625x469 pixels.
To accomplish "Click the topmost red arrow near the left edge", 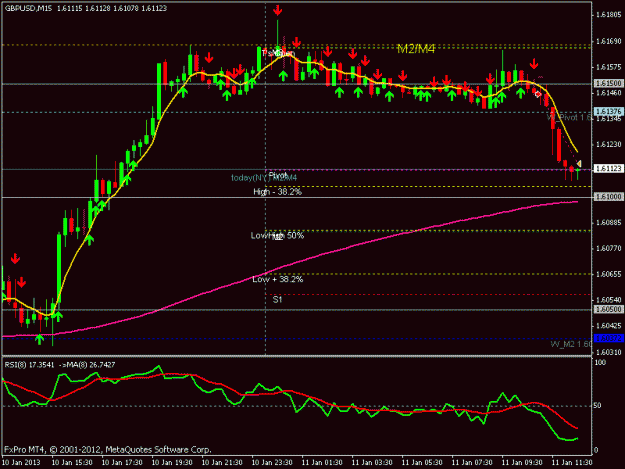I will [x=15, y=259].
